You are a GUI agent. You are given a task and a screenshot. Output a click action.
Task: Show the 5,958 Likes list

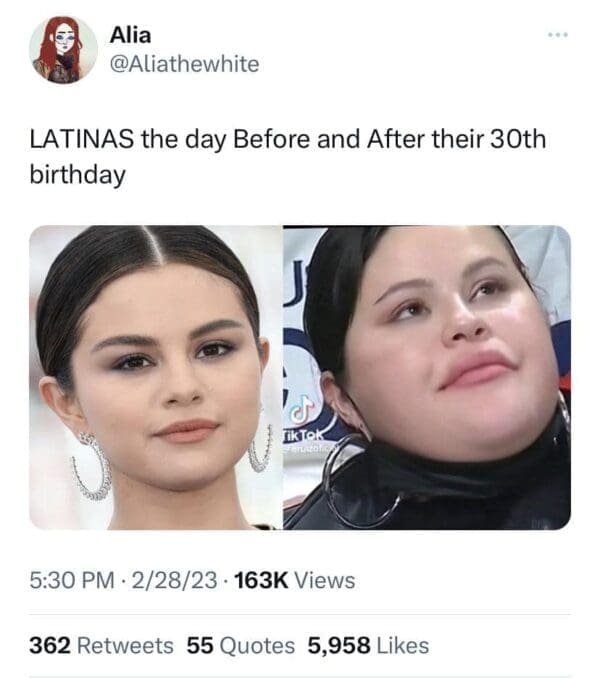pyautogui.click(x=368, y=646)
